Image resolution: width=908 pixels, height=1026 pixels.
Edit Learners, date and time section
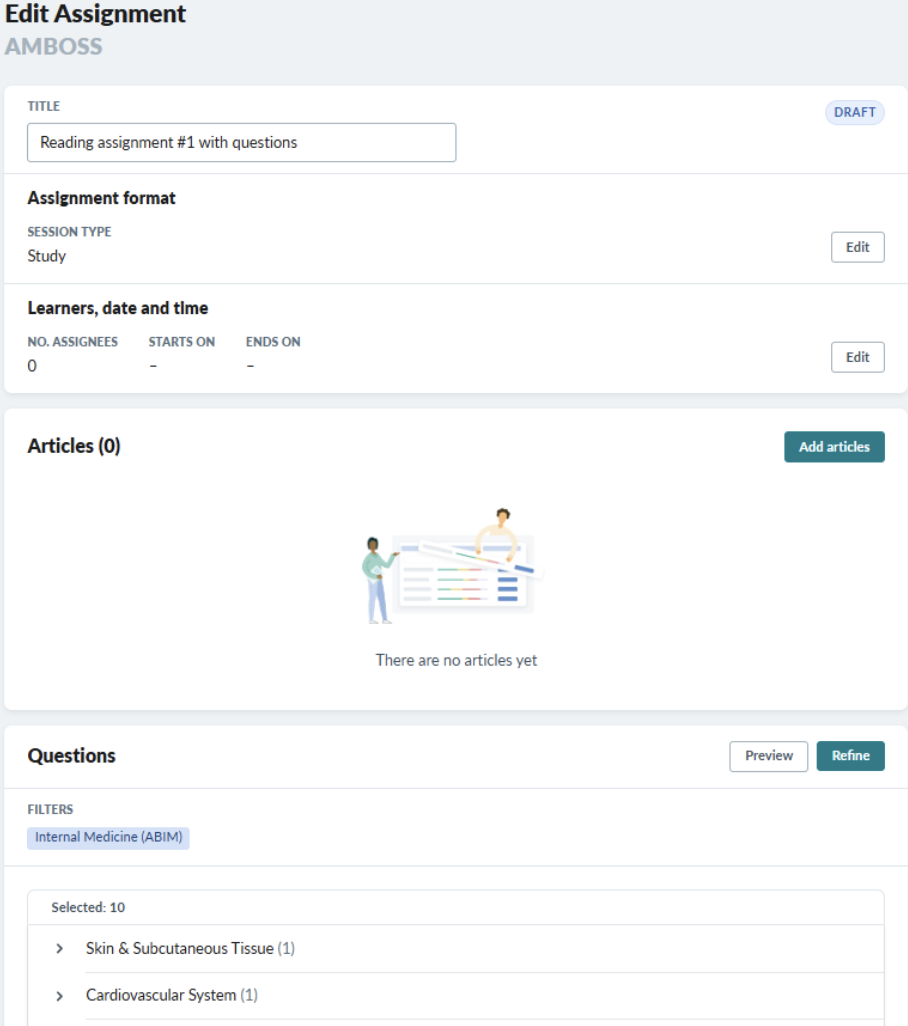coord(858,357)
